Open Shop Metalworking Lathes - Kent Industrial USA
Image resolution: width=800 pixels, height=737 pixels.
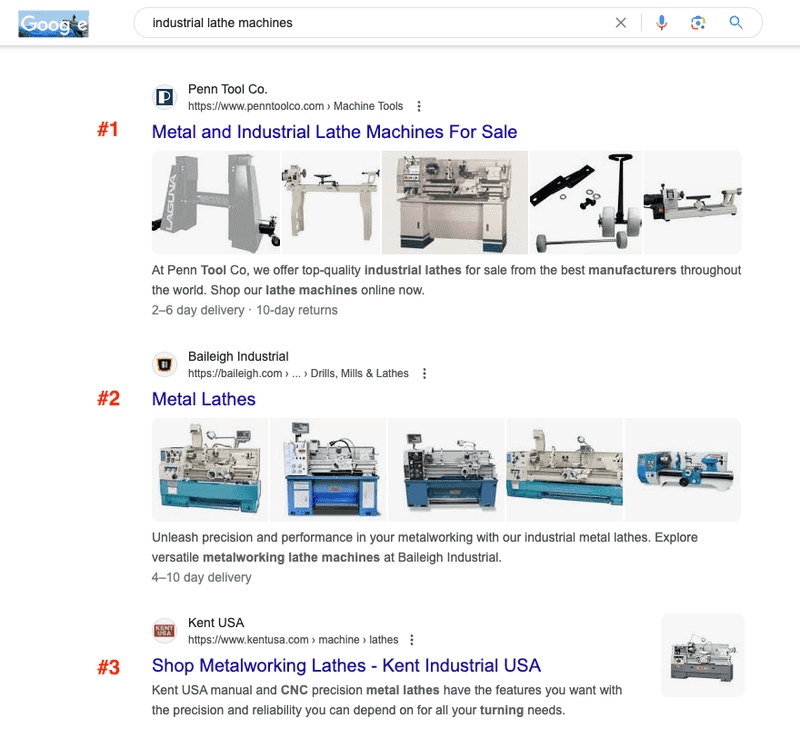(346, 666)
